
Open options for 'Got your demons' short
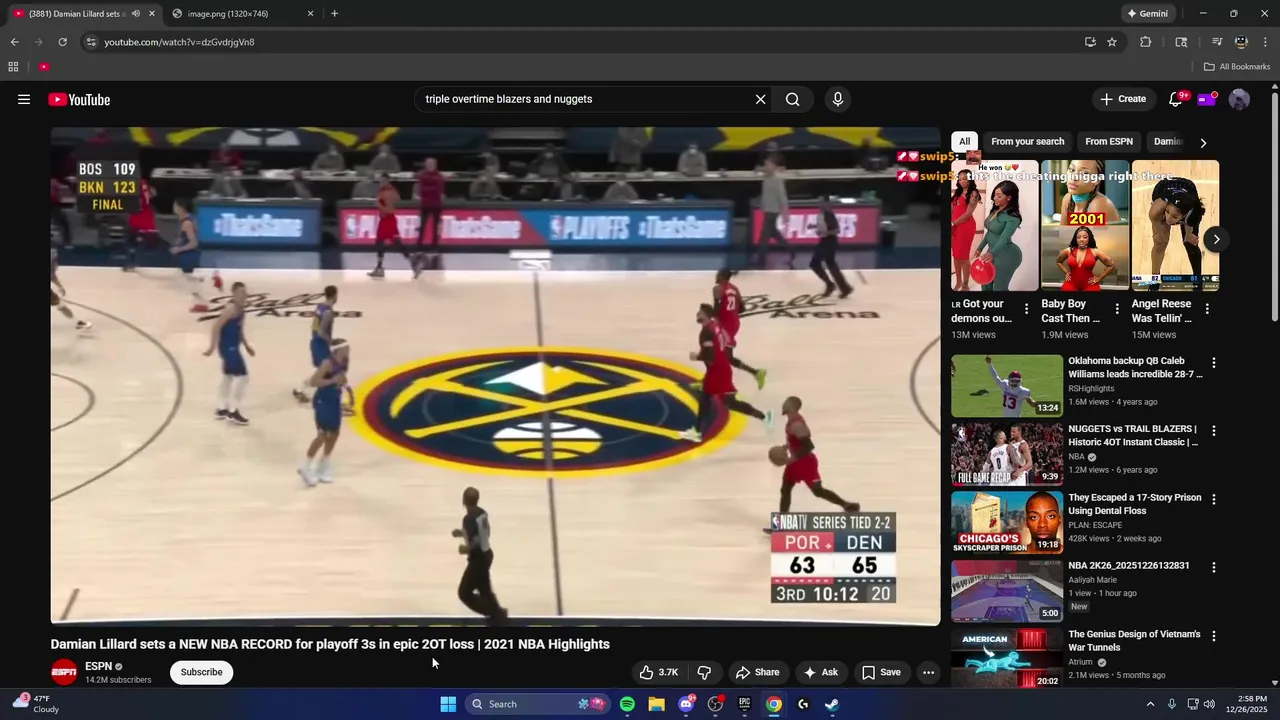pos(1026,309)
